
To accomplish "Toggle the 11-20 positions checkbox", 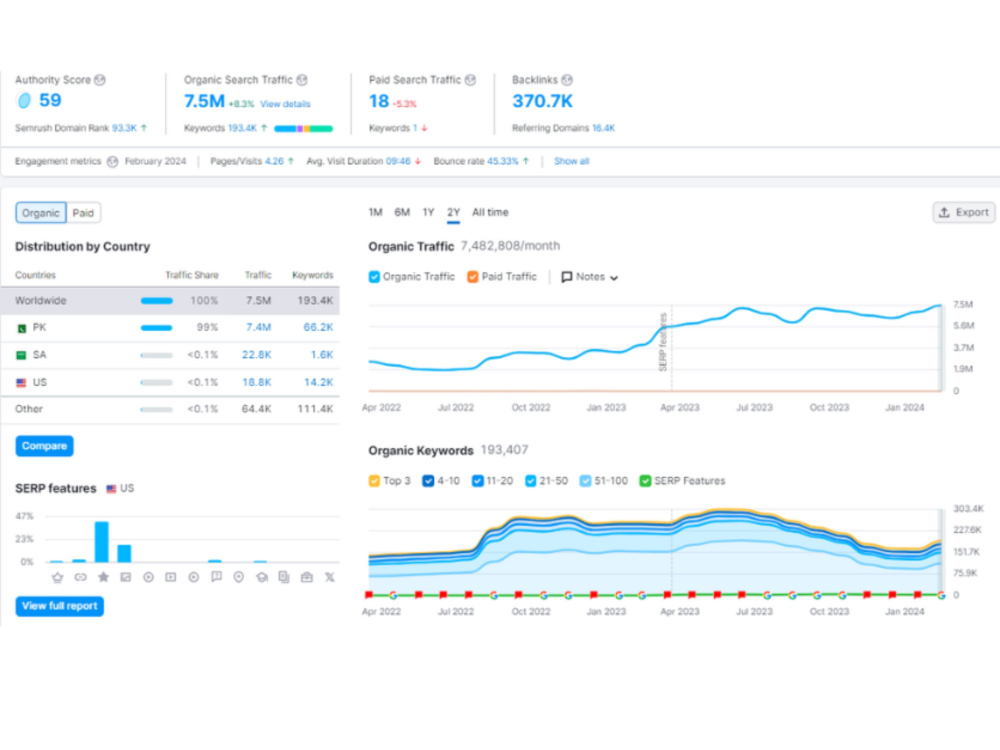I will point(477,481).
